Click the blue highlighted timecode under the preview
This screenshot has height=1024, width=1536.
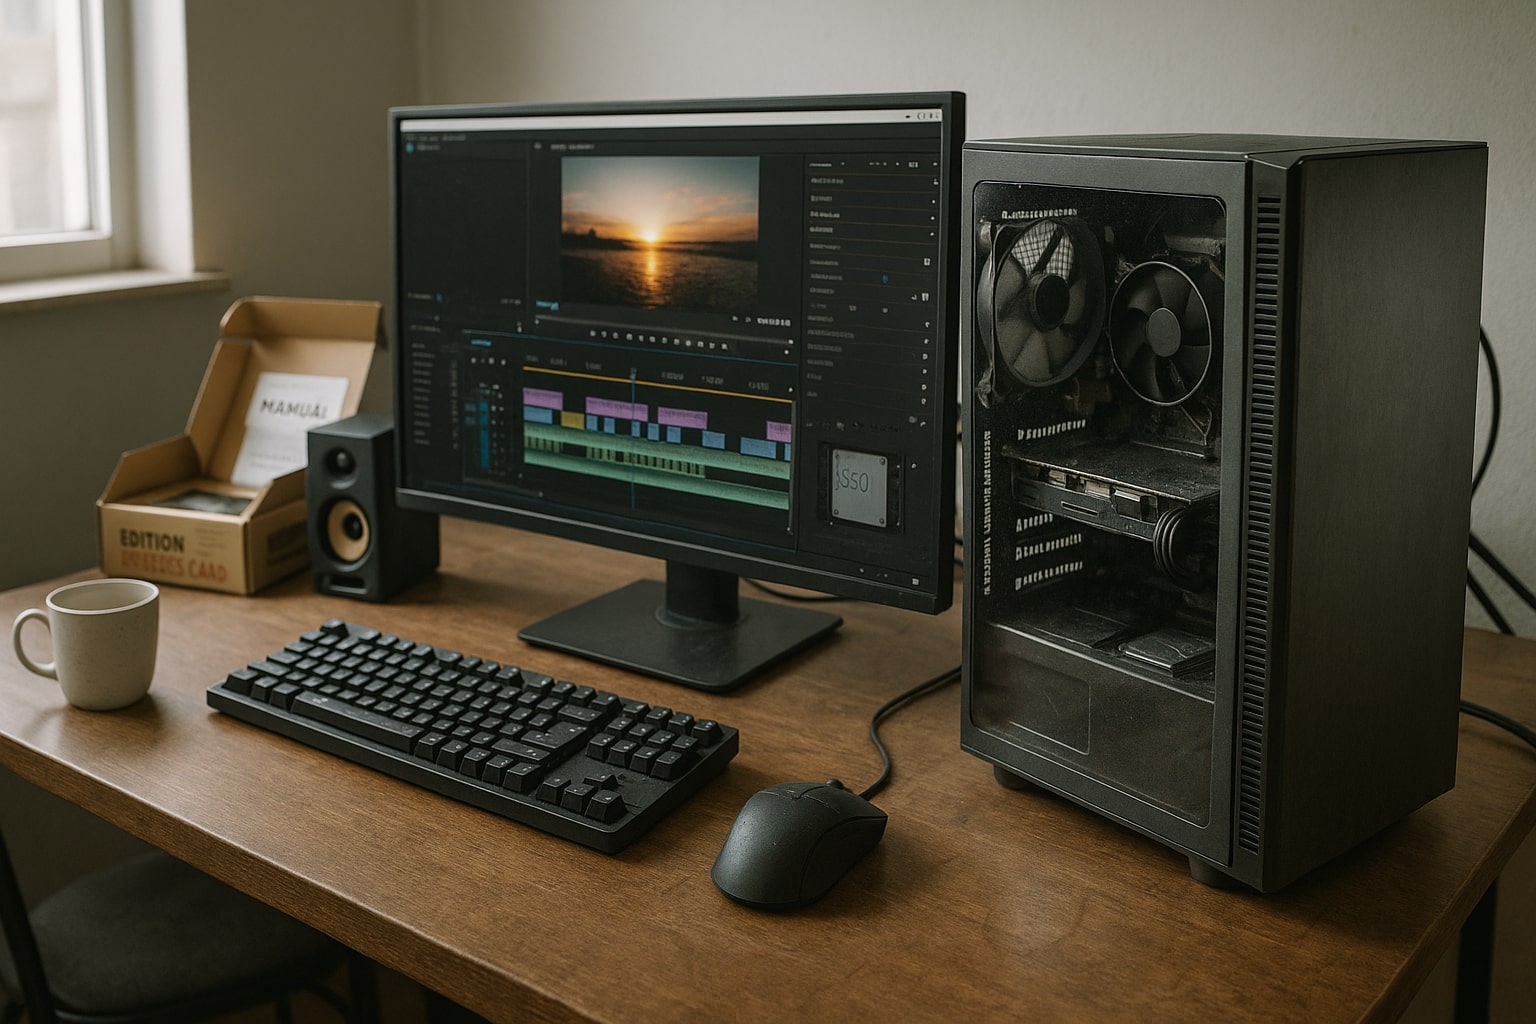[x=546, y=305]
